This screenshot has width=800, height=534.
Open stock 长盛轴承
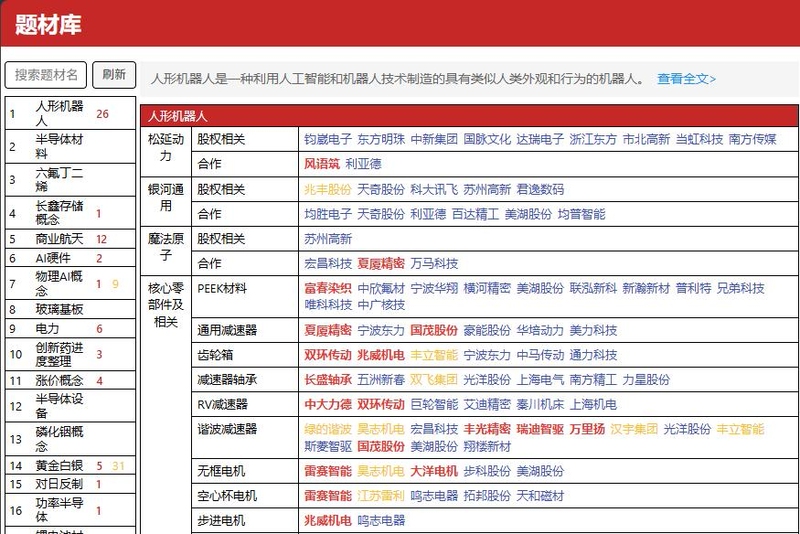[x=328, y=380]
